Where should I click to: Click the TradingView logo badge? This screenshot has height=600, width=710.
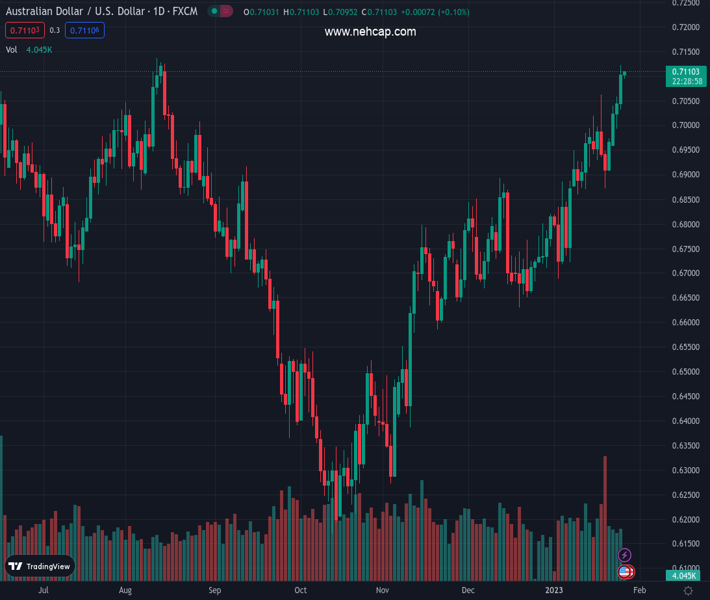[40, 566]
